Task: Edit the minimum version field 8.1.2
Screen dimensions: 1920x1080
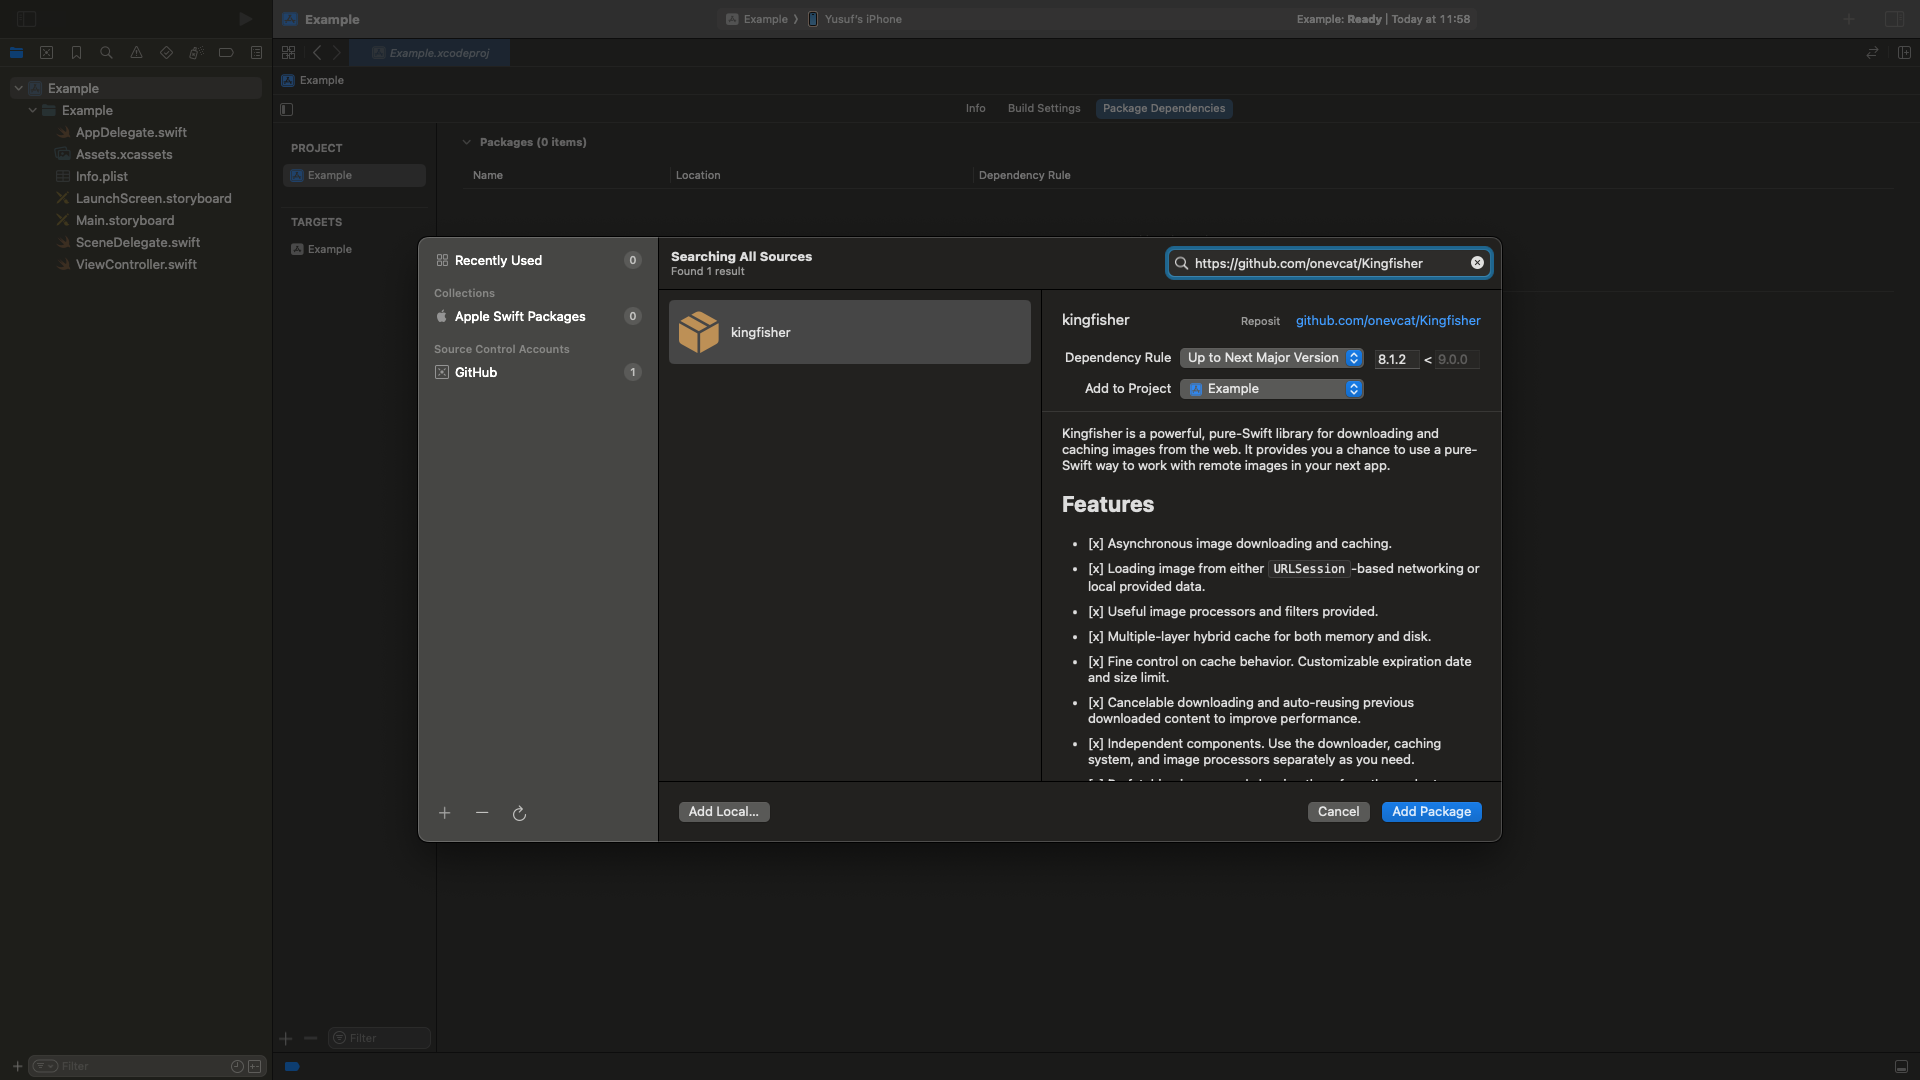Action: pos(1397,359)
